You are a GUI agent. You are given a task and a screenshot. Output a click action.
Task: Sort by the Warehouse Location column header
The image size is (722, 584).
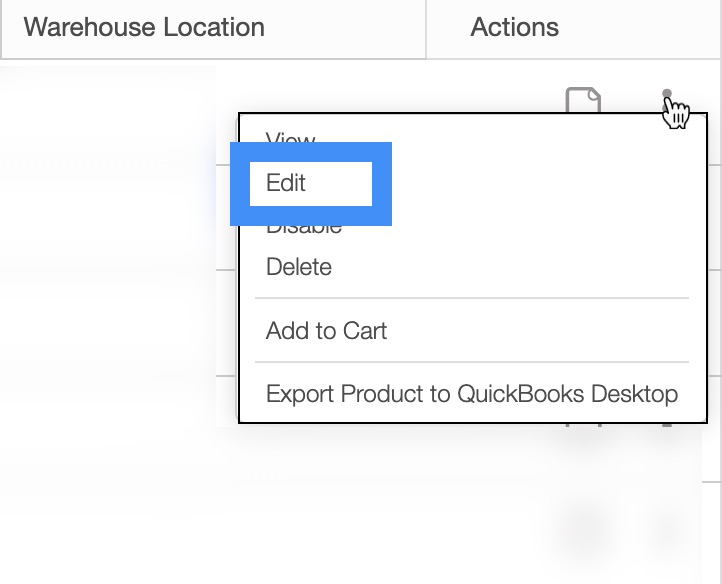(x=144, y=27)
